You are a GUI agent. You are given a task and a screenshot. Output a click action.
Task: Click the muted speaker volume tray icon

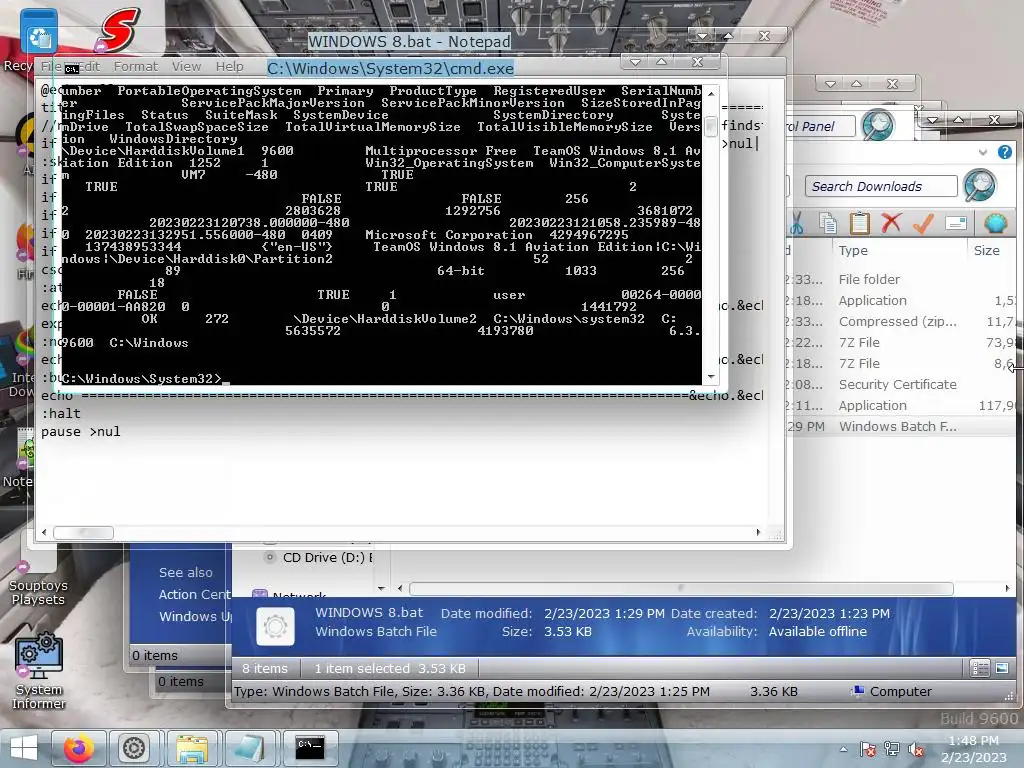pyautogui.click(x=916, y=749)
